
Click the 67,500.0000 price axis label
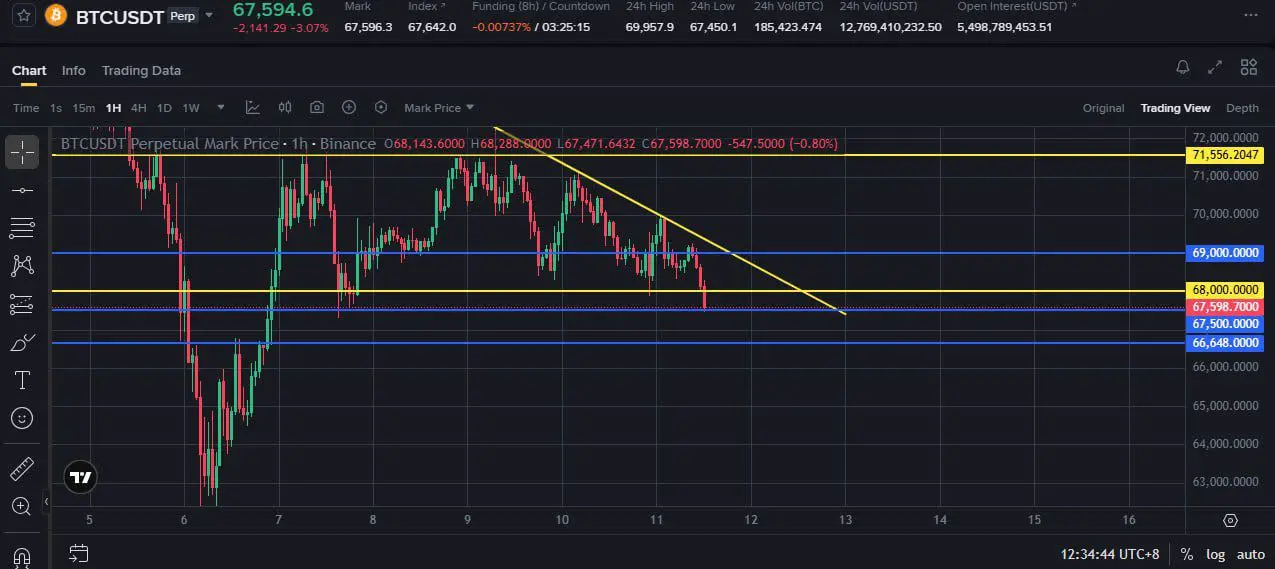(x=1225, y=324)
